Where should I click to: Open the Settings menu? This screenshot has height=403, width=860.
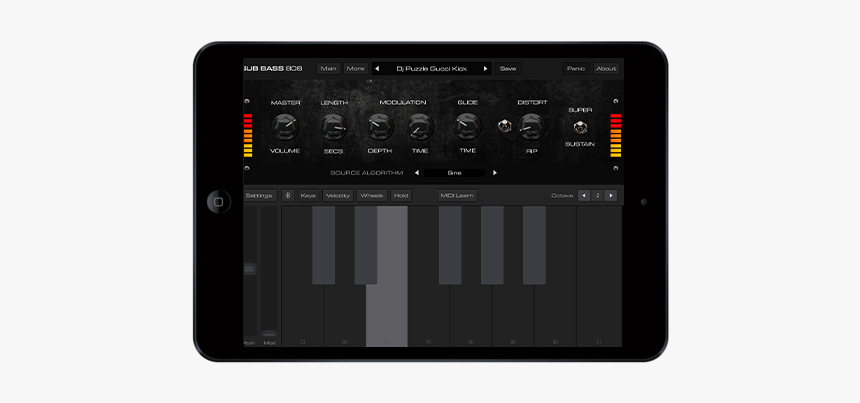260,195
